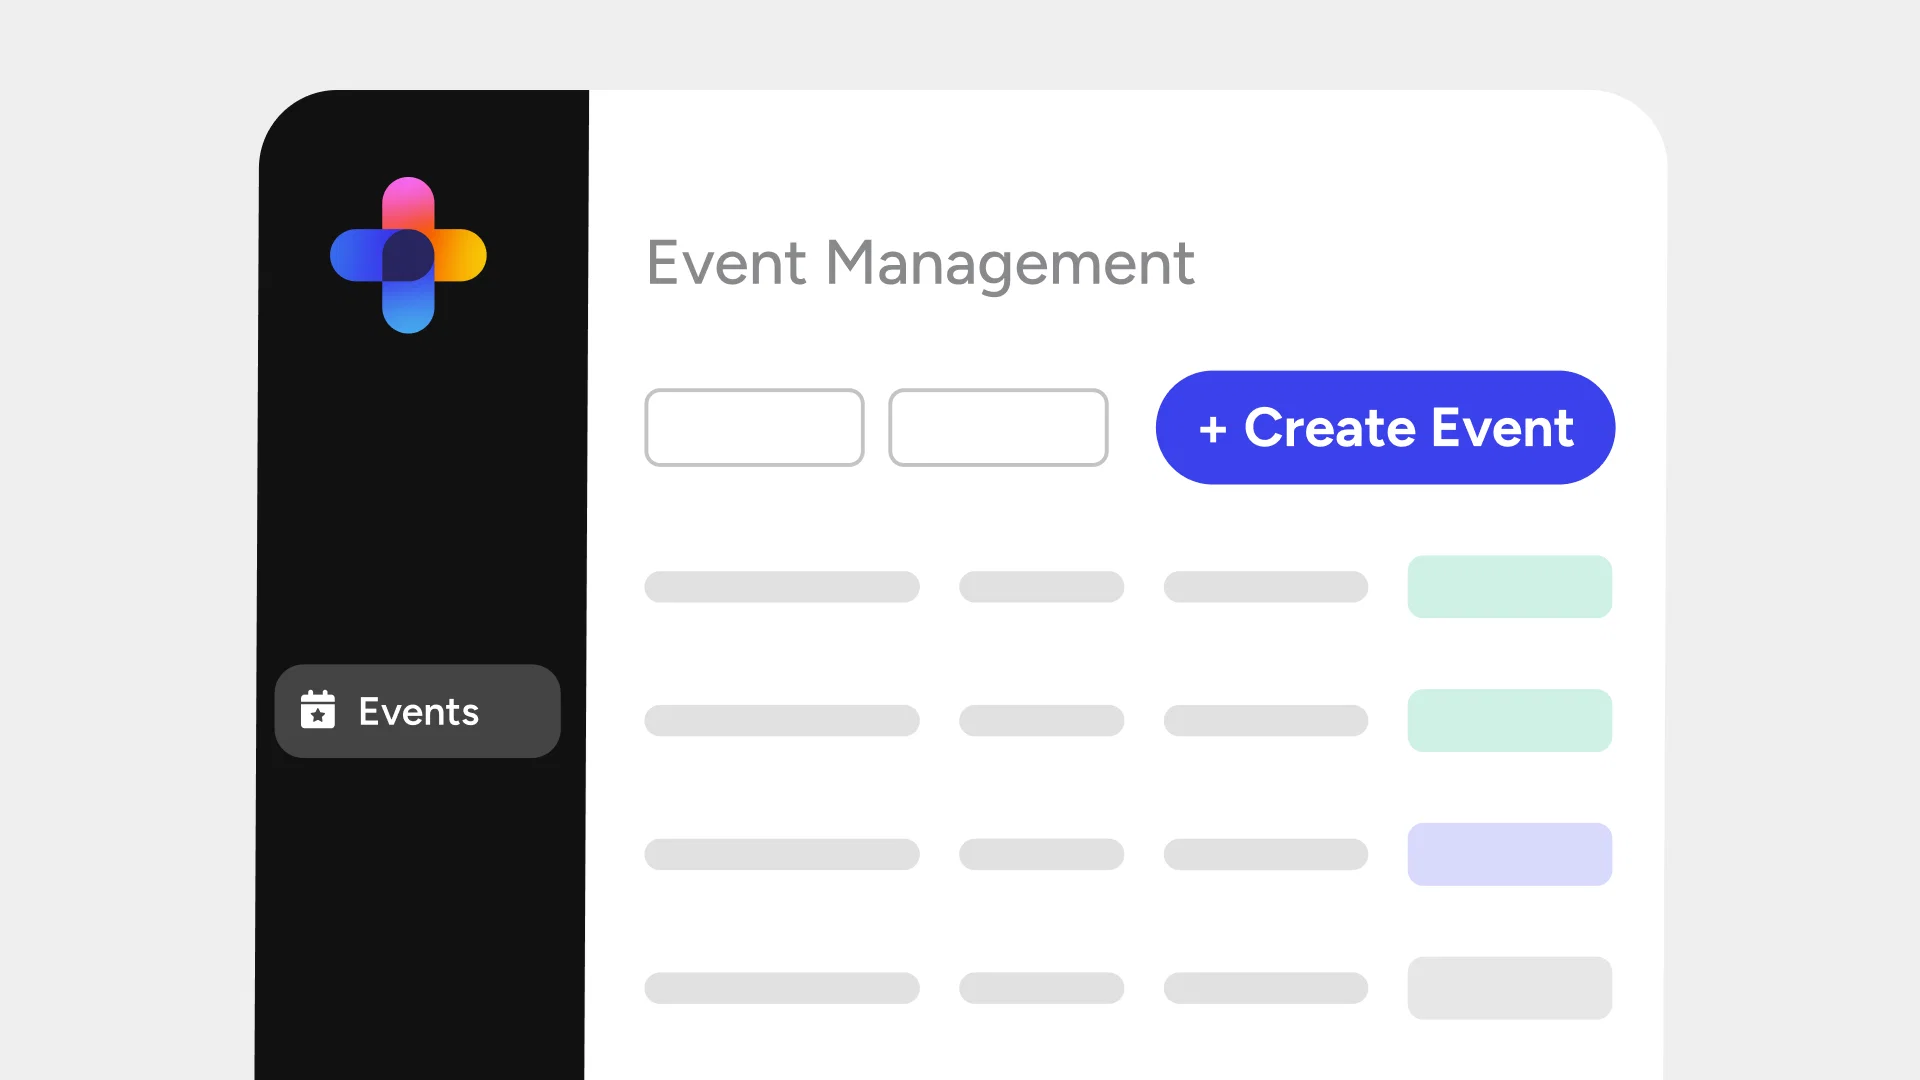Click the calendar star icon in sidebar
Screen dimensions: 1920x1080
pyautogui.click(x=318, y=710)
